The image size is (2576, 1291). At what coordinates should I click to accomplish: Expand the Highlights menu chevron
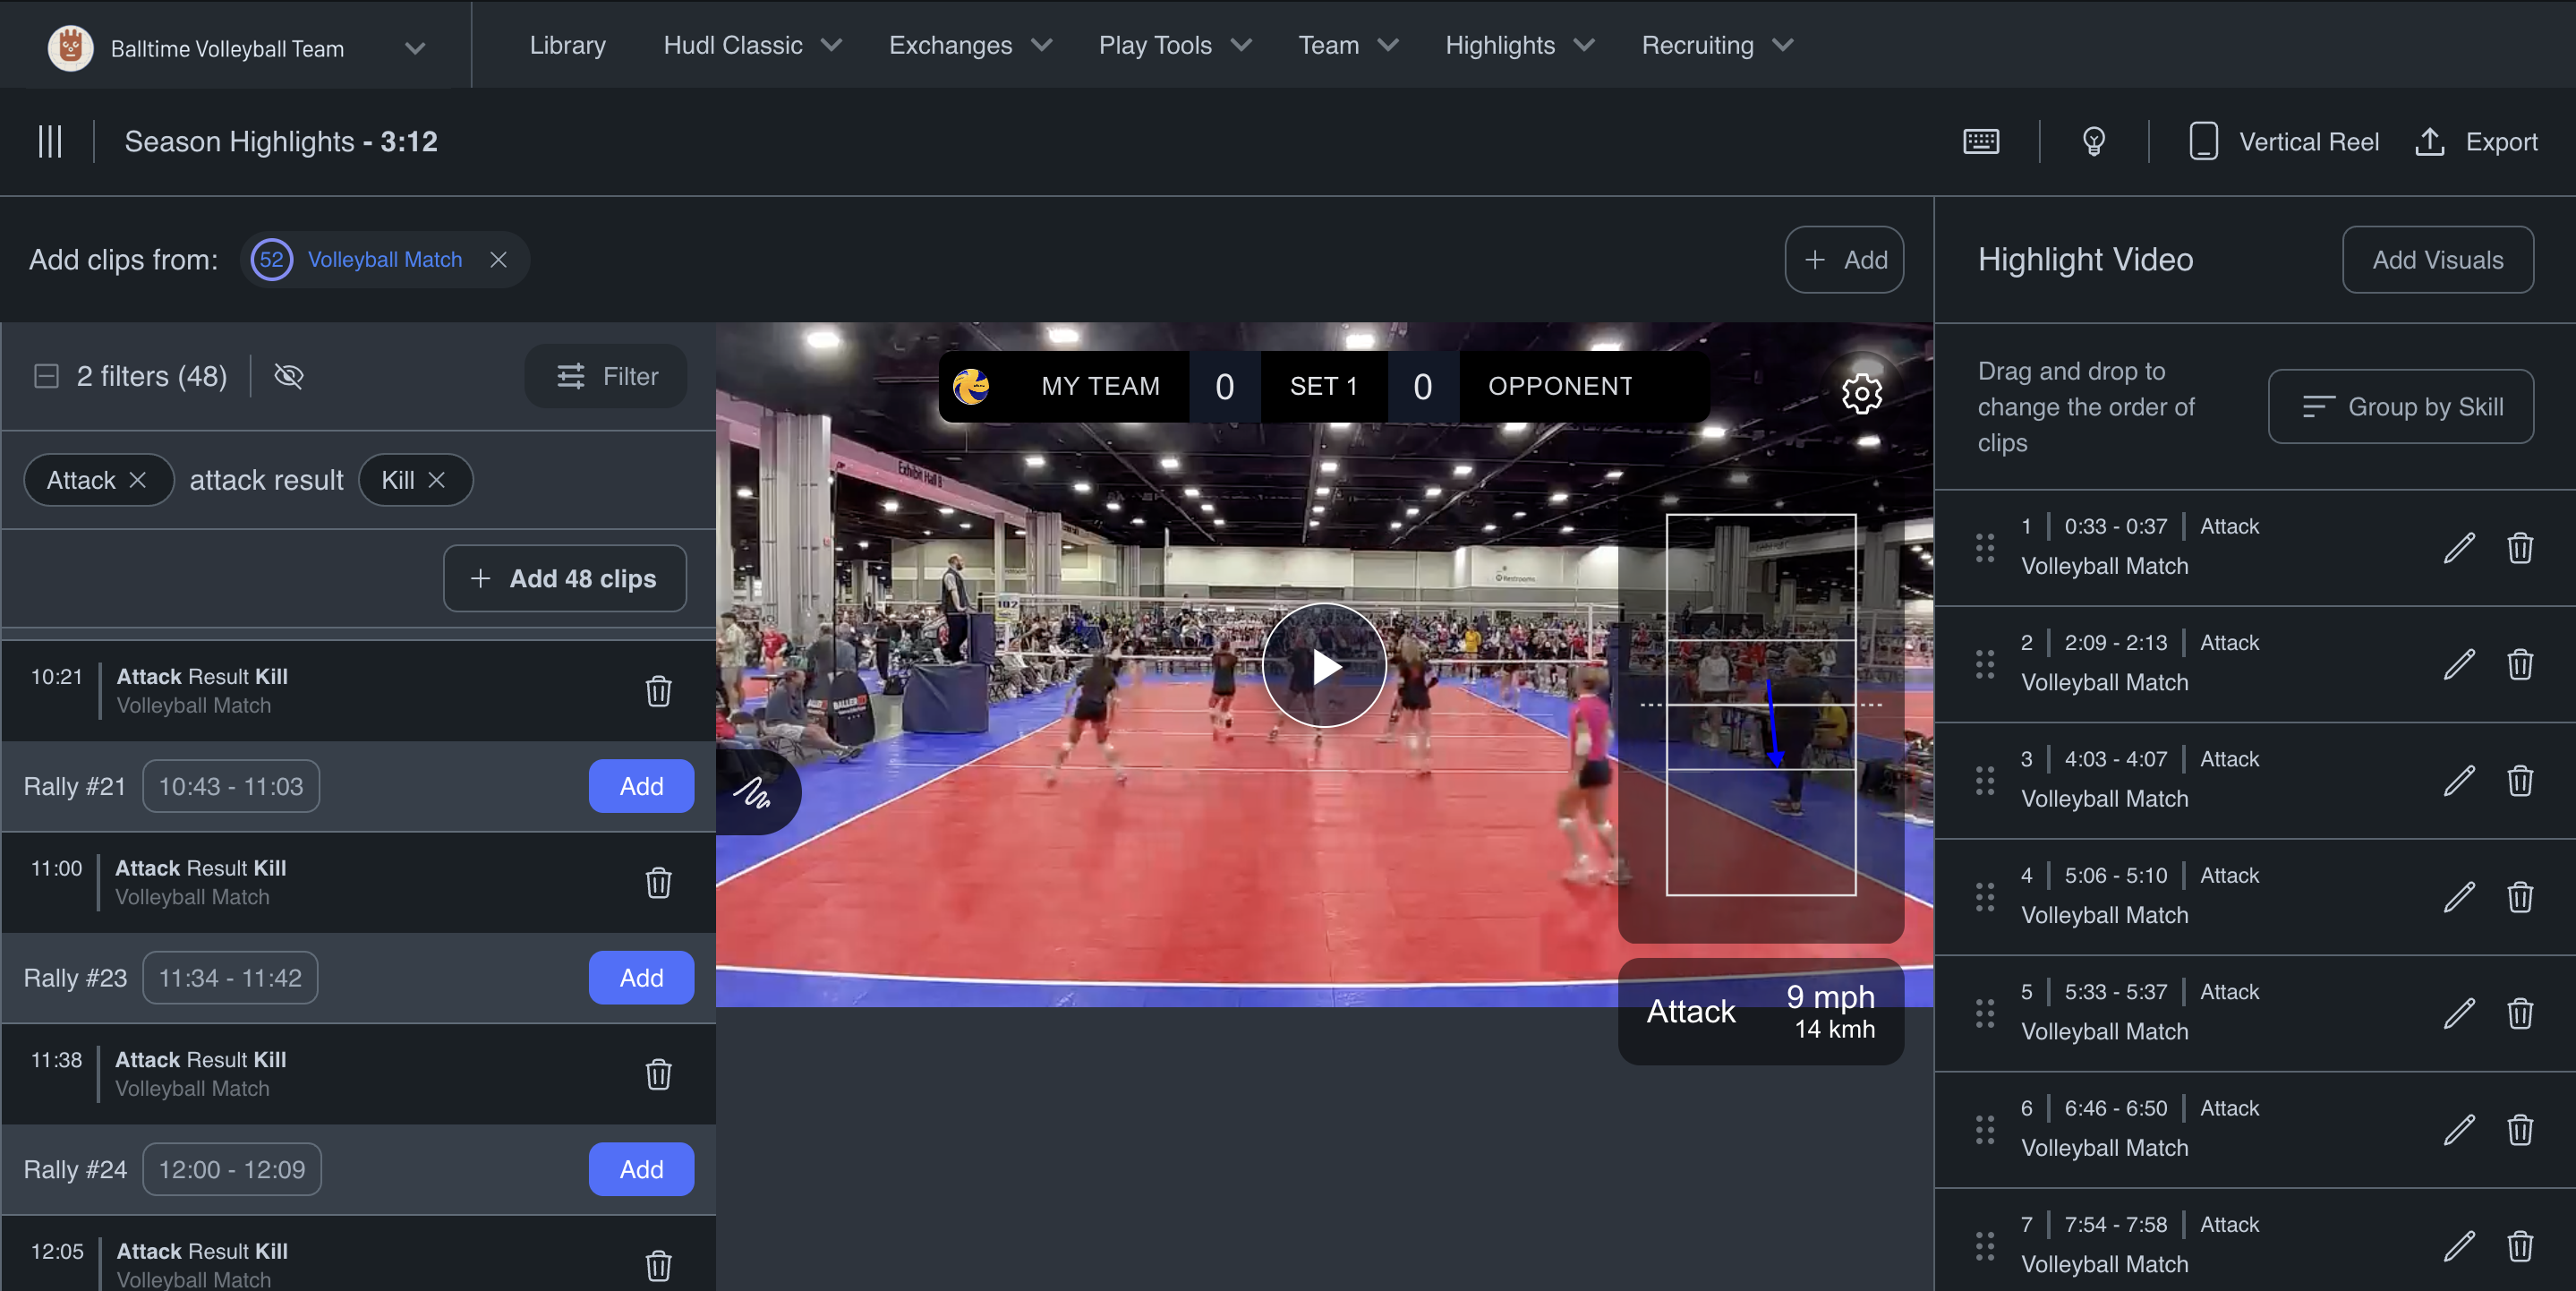(x=1583, y=45)
